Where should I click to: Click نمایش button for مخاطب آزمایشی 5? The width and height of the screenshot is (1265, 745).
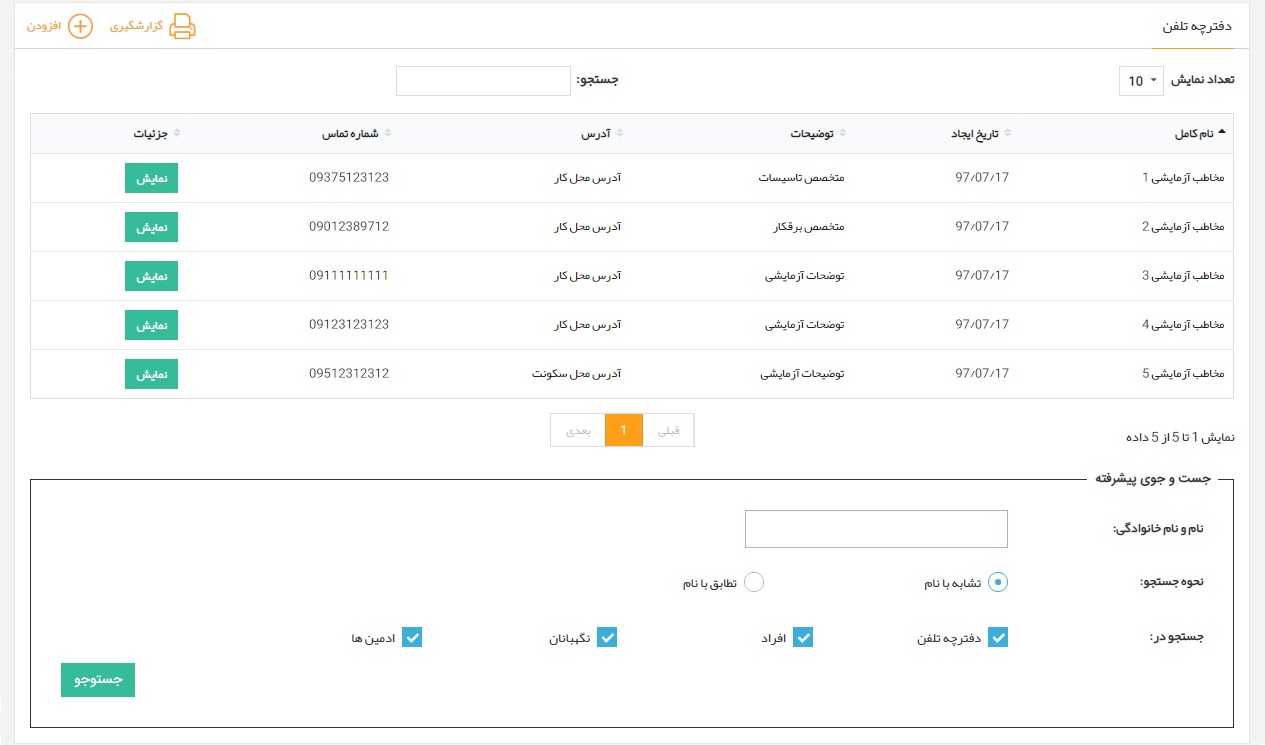coord(151,374)
